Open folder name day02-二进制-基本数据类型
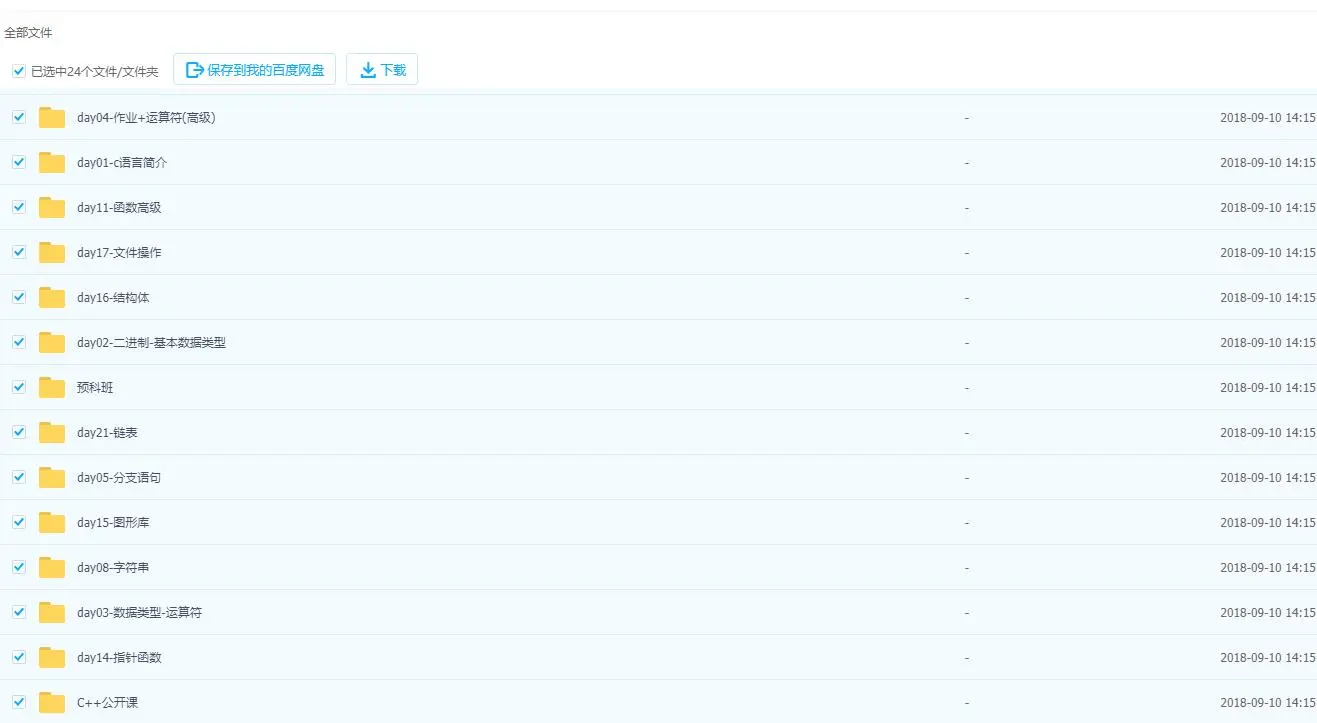Viewport: 1317px width, 723px height. point(151,342)
